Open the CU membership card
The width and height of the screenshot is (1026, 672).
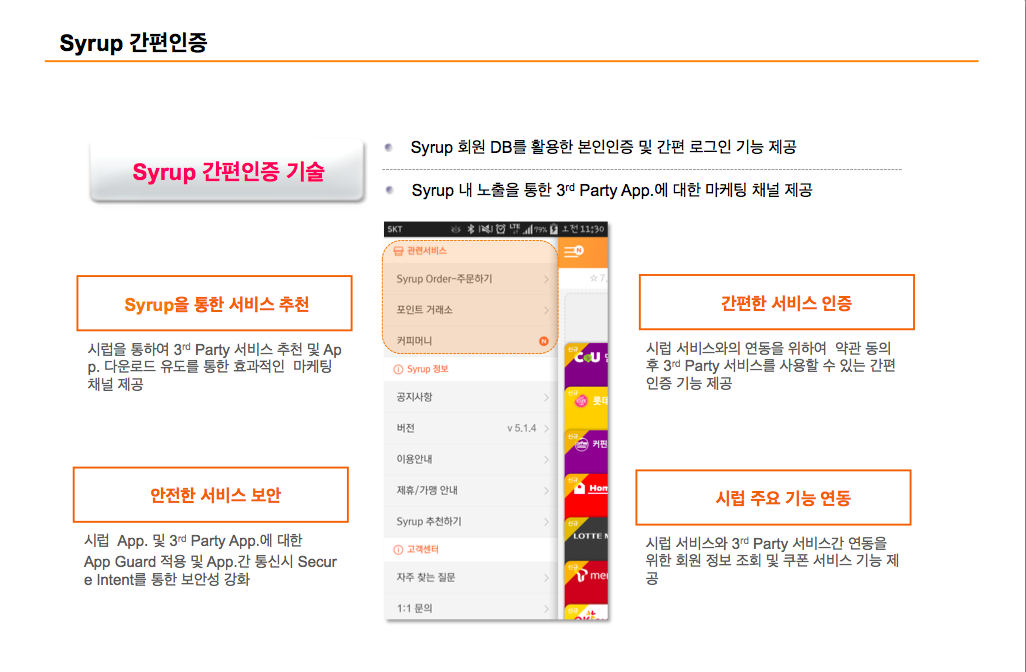pyautogui.click(x=586, y=364)
